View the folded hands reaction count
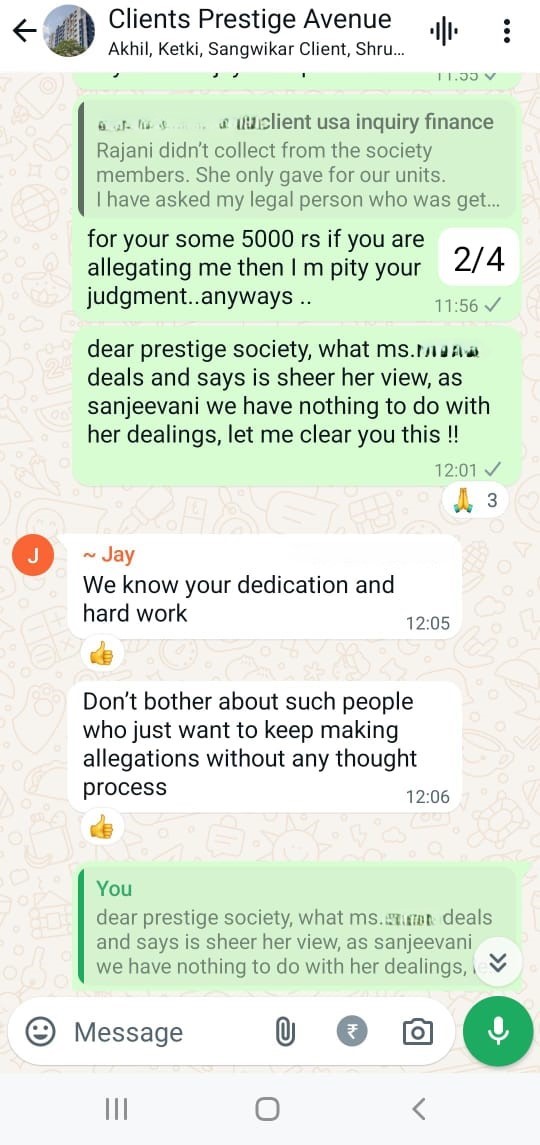The height and width of the screenshot is (1145, 540). [x=474, y=500]
